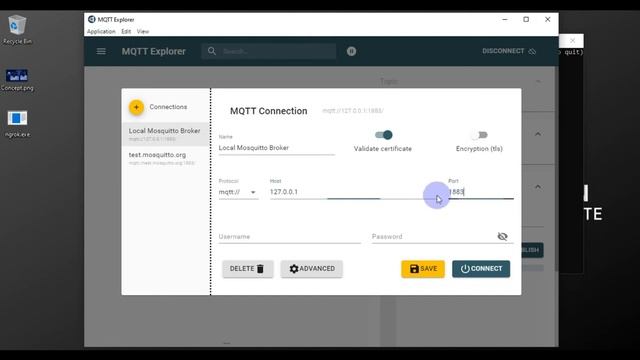The image size is (640, 360).
Task: Click DISCONNECT in the top bar
Action: pyautogui.click(x=509, y=51)
